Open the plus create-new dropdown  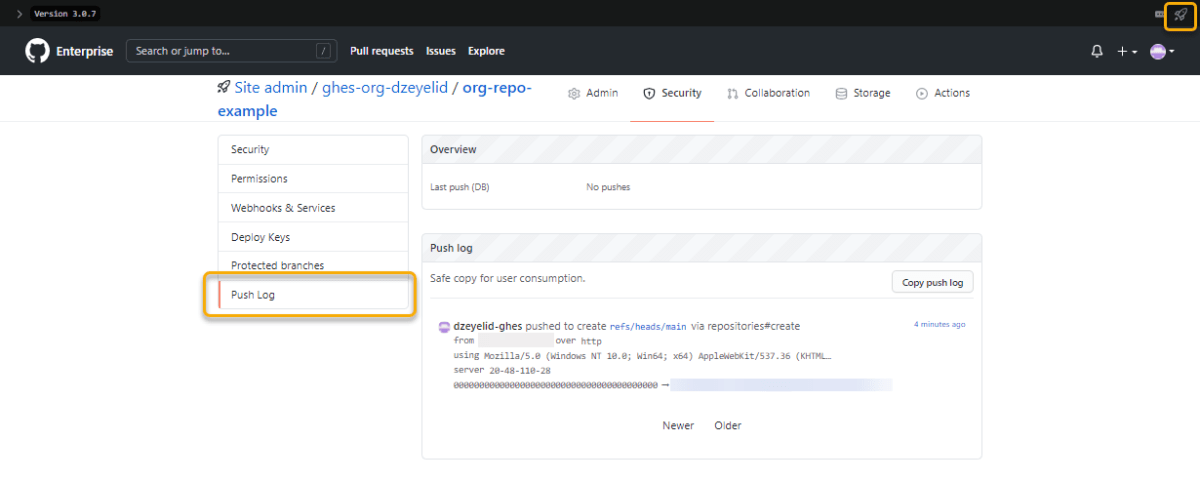(1127, 51)
